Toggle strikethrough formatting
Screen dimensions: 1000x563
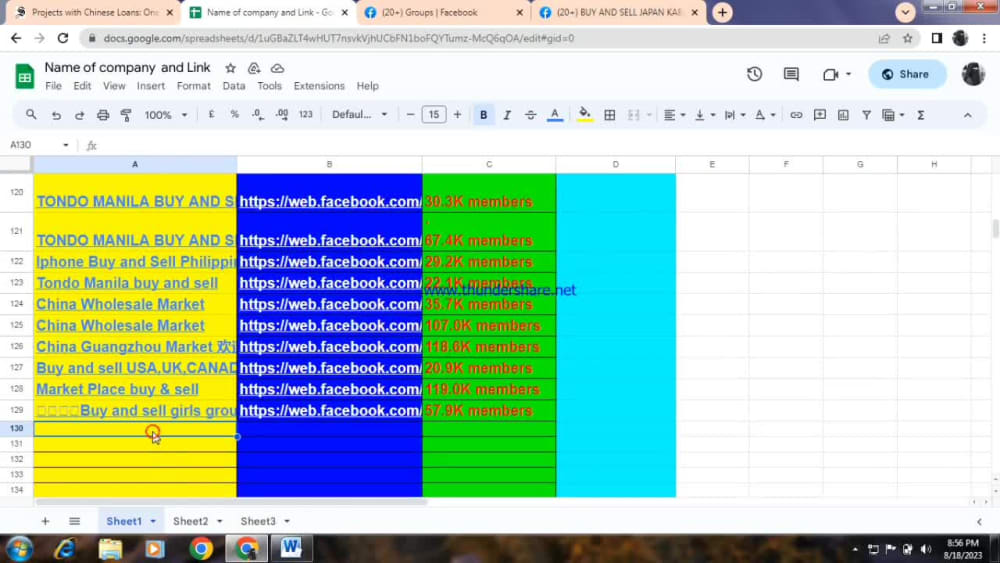[x=530, y=115]
